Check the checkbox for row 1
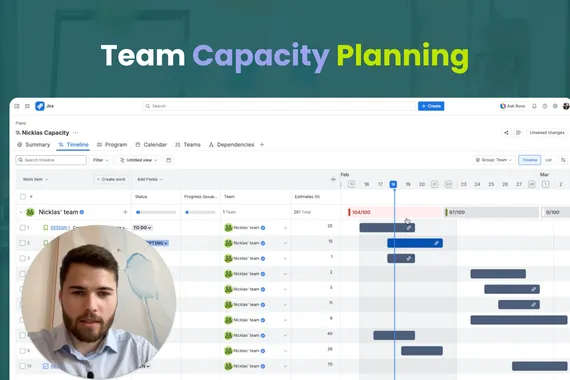 coord(23,228)
